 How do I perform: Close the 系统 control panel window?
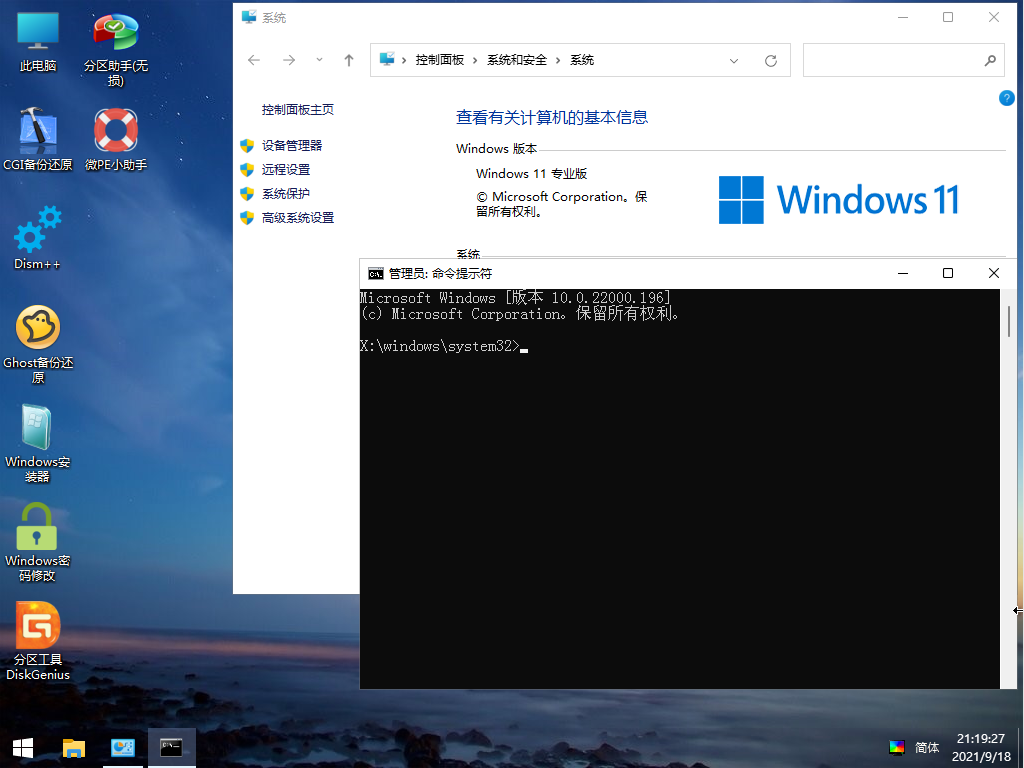pyautogui.click(x=994, y=18)
